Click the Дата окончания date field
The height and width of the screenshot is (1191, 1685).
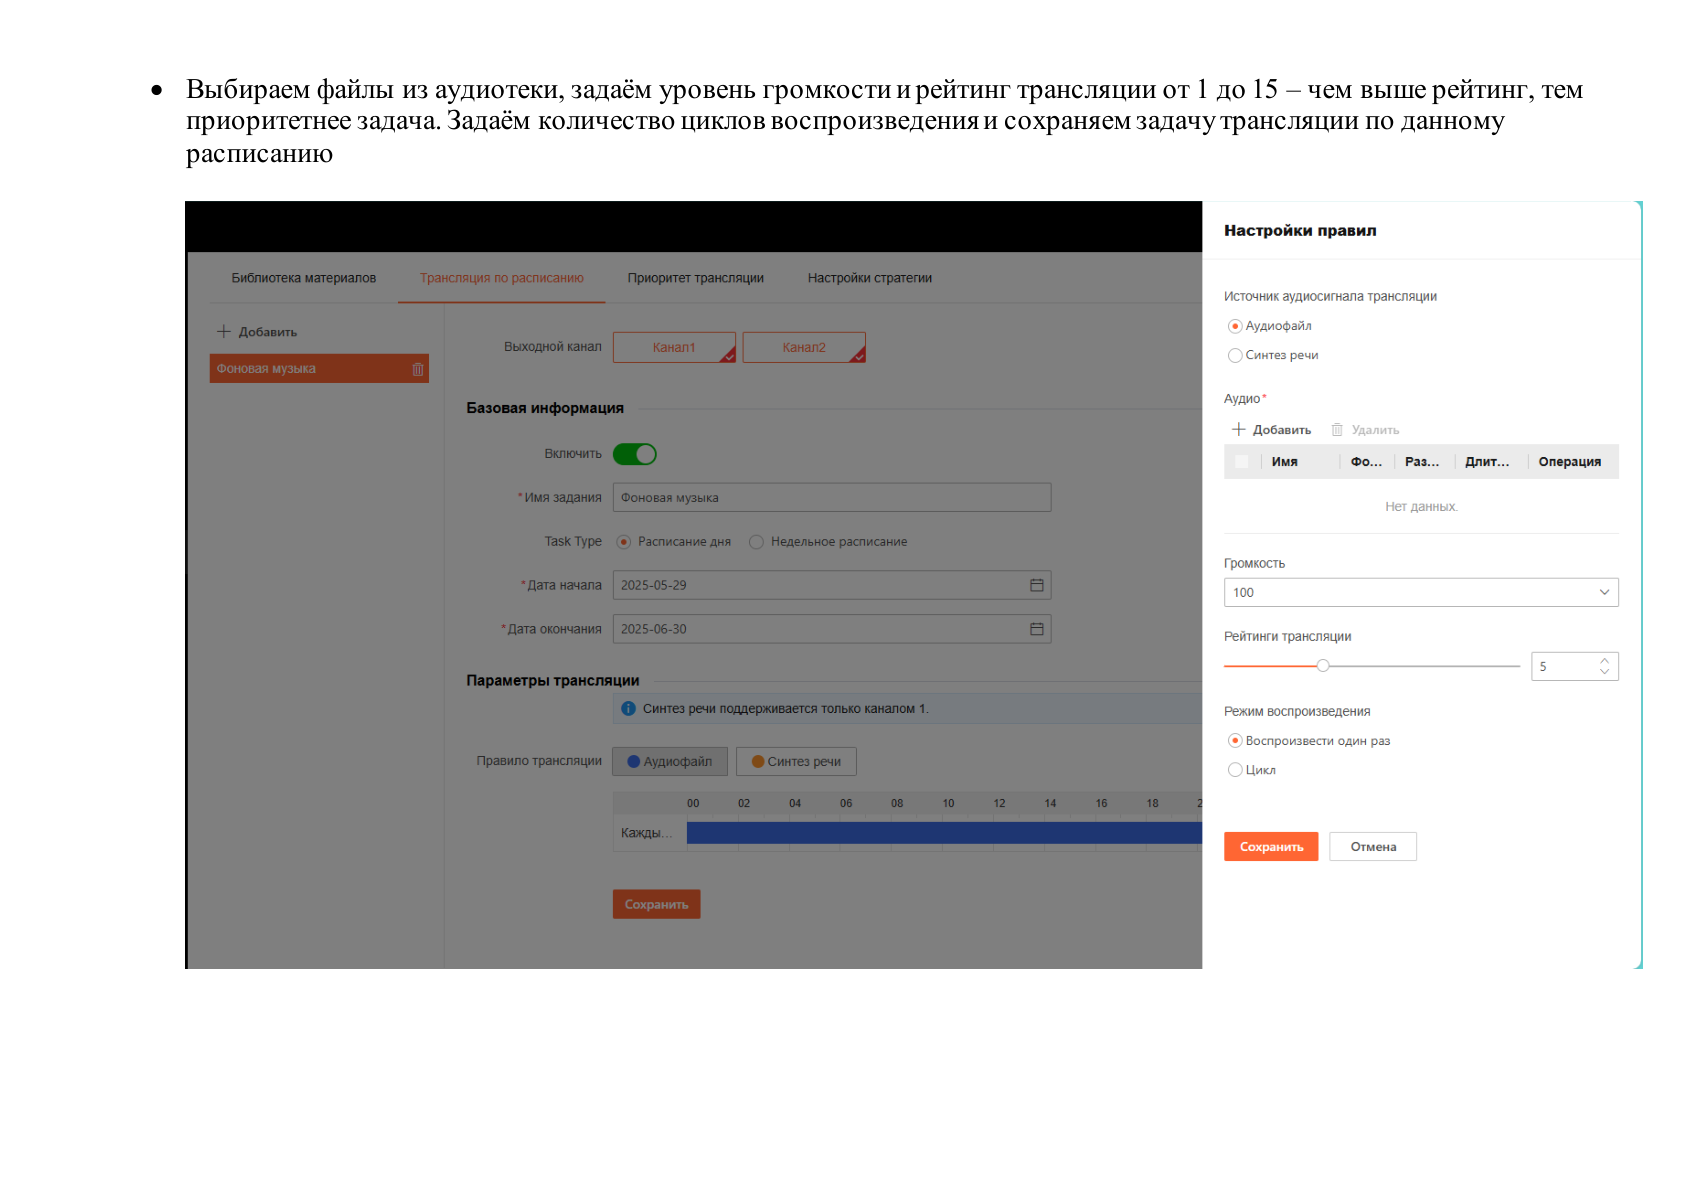pos(832,629)
